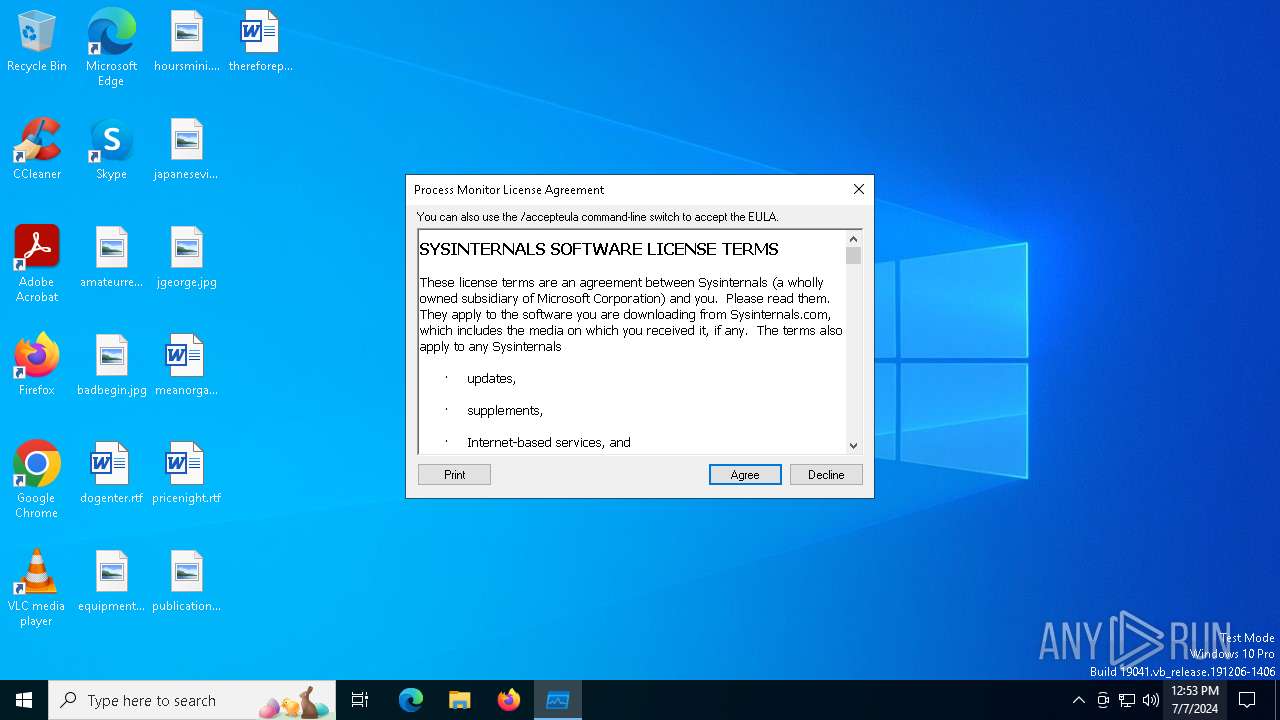The height and width of the screenshot is (720, 1280).
Task: Open the volume control tray icon
Action: click(x=1151, y=700)
